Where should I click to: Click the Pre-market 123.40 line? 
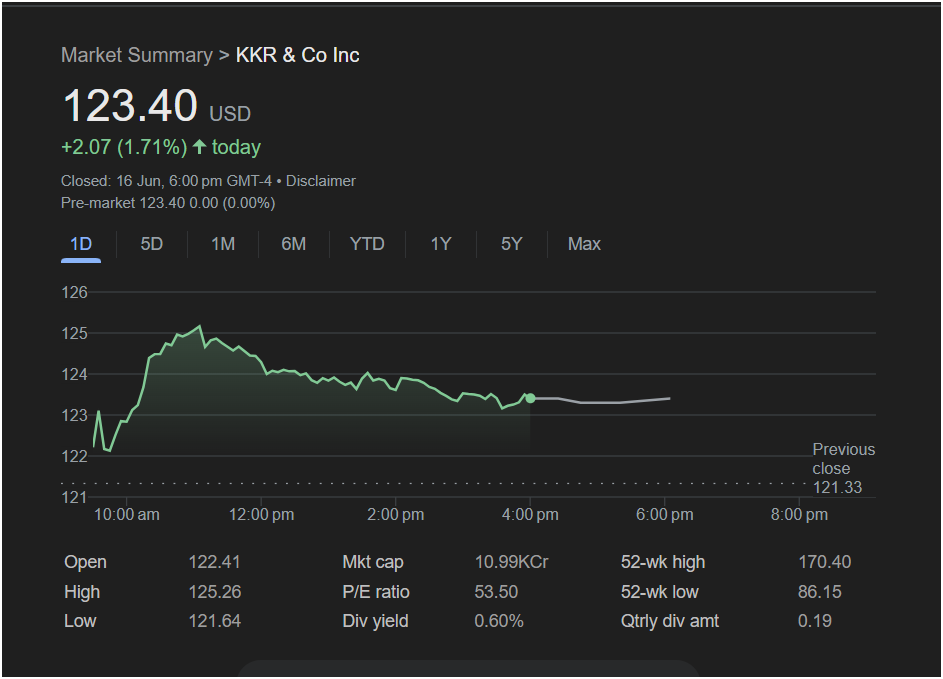pyautogui.click(x=168, y=203)
